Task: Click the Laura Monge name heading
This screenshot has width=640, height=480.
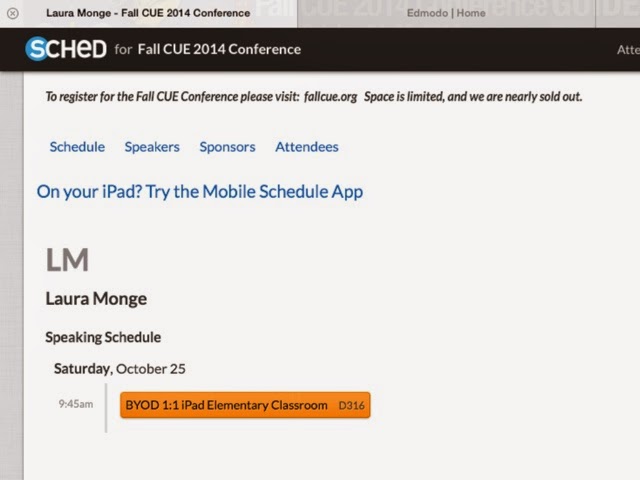Action: pyautogui.click(x=98, y=299)
